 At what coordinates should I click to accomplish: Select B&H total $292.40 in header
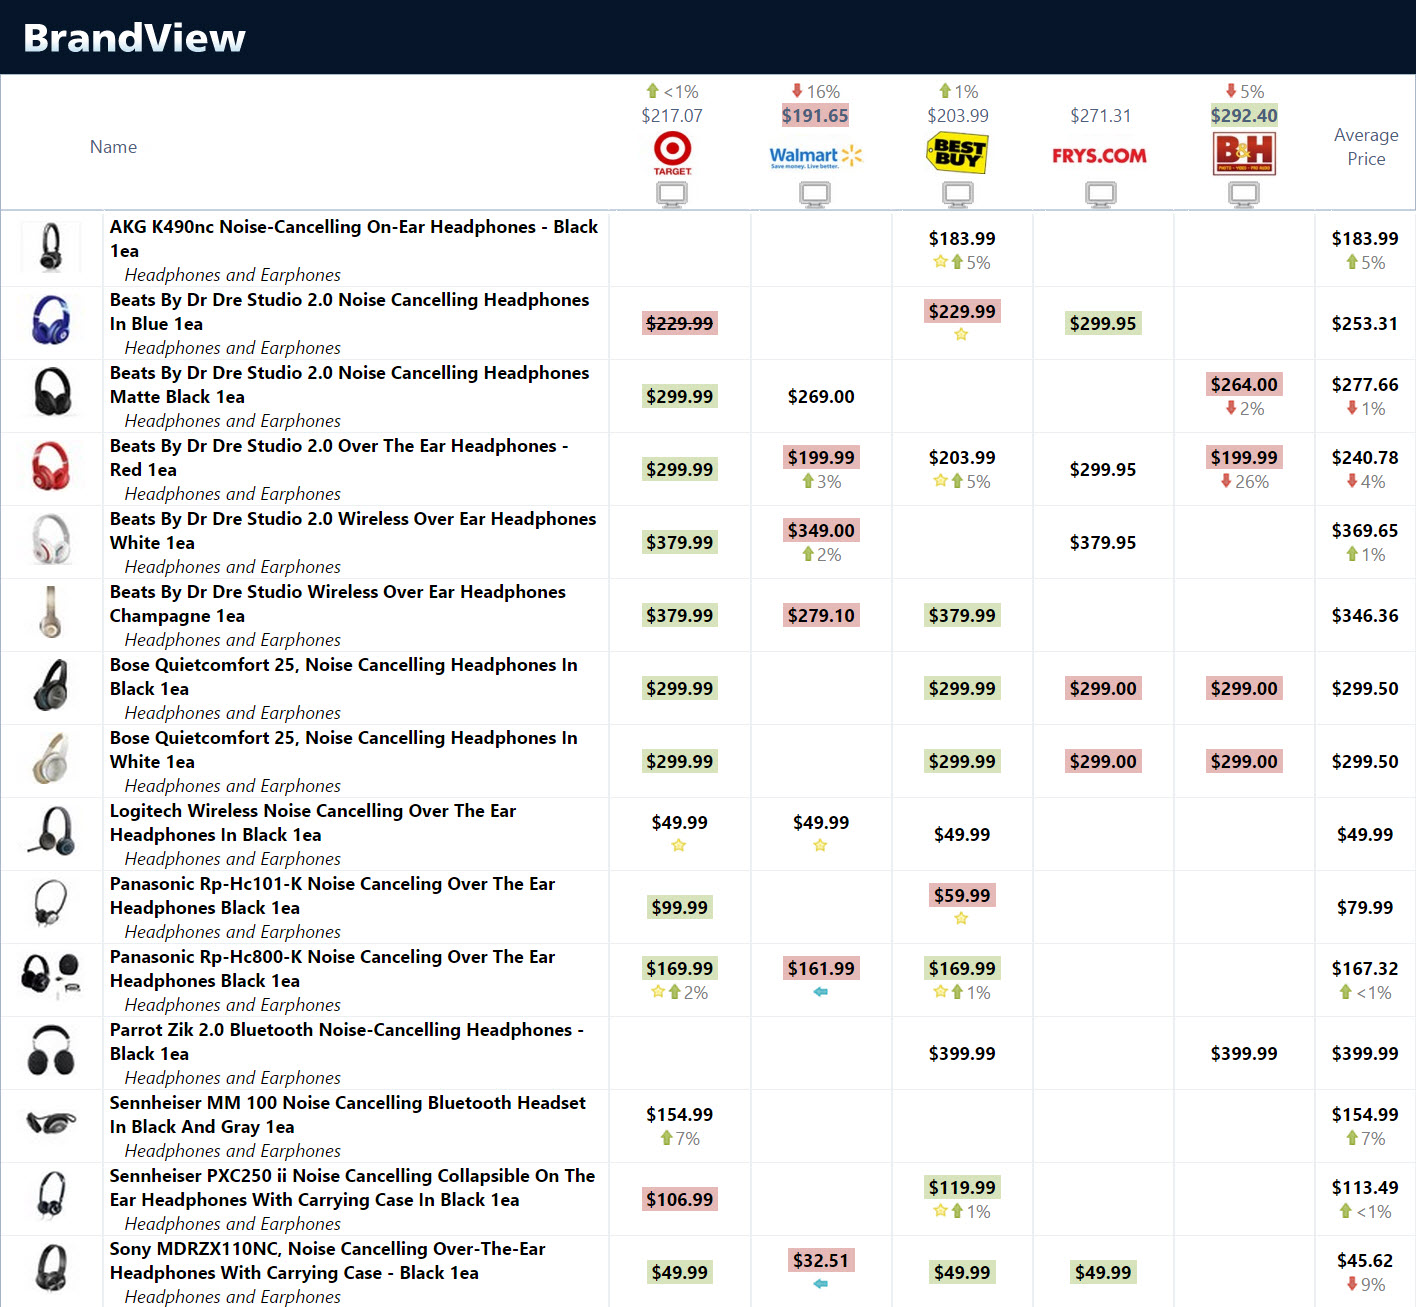1244,116
